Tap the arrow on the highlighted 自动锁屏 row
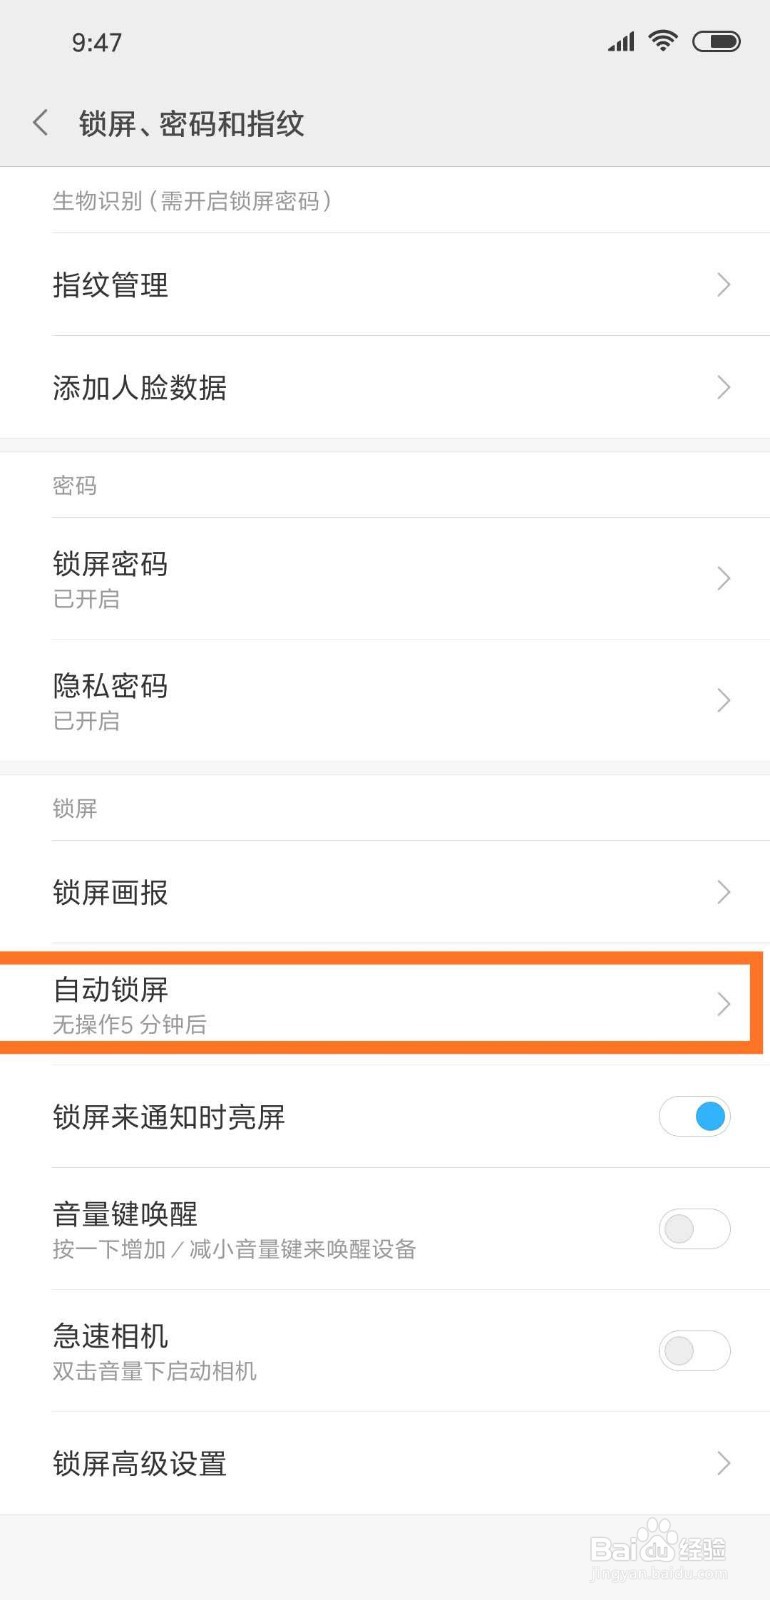Screen dimensions: 770x1600 point(724,1004)
